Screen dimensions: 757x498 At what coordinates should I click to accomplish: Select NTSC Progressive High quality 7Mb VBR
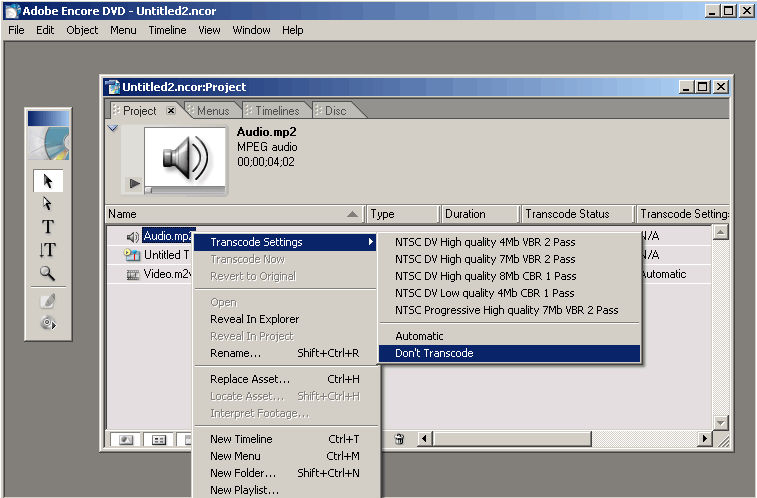509,309
